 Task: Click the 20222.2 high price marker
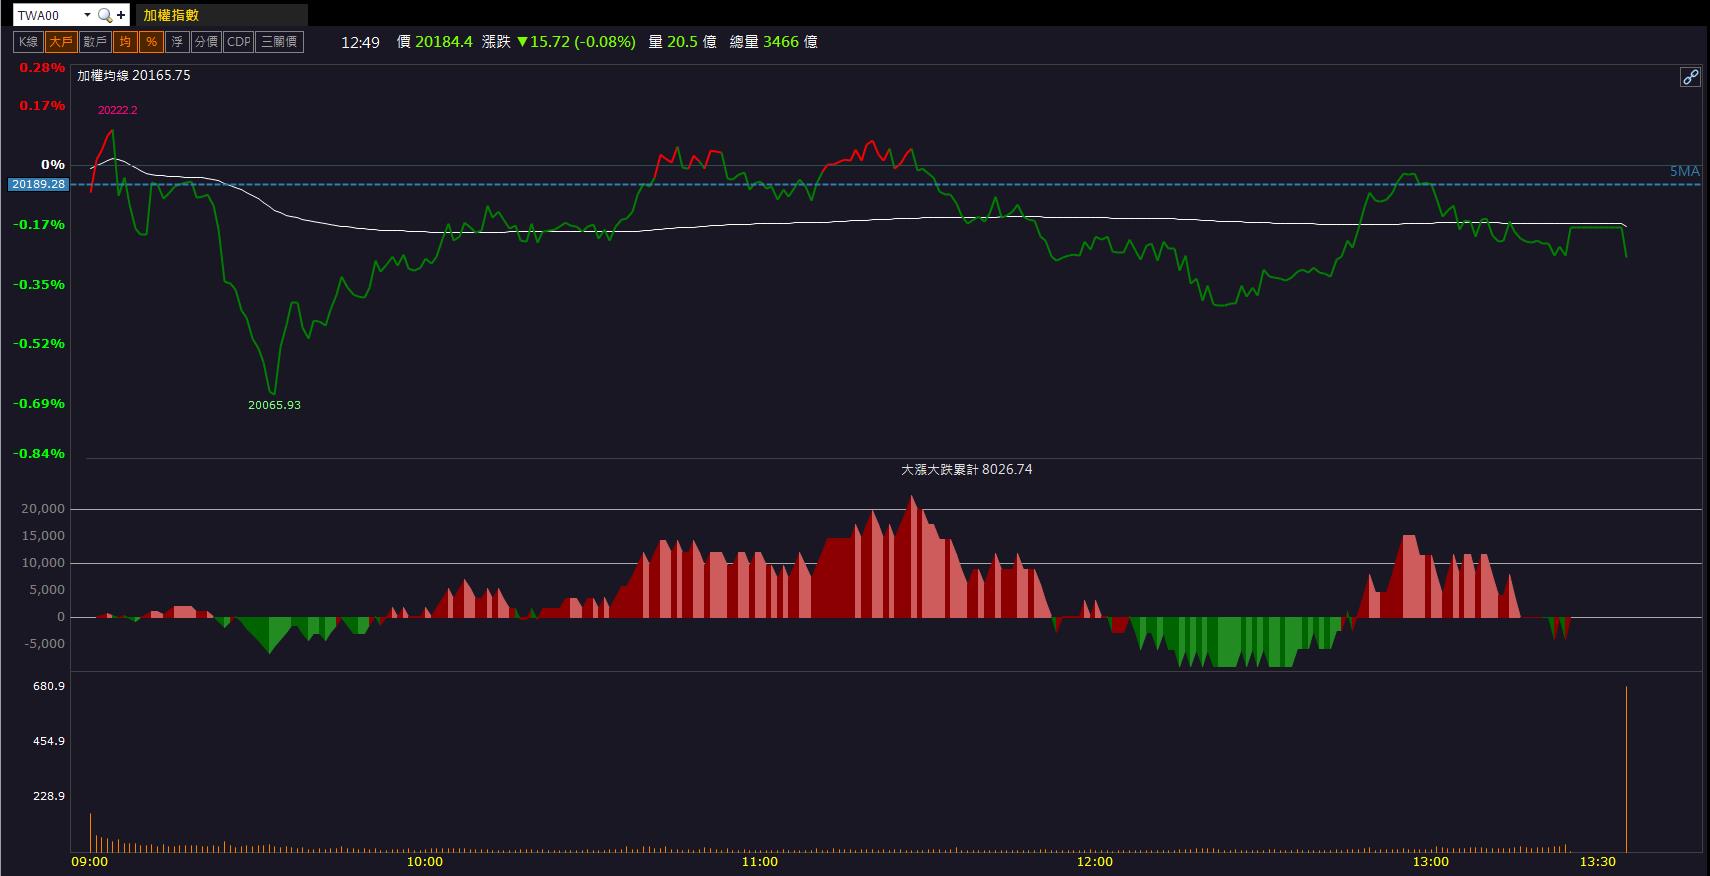coord(117,110)
